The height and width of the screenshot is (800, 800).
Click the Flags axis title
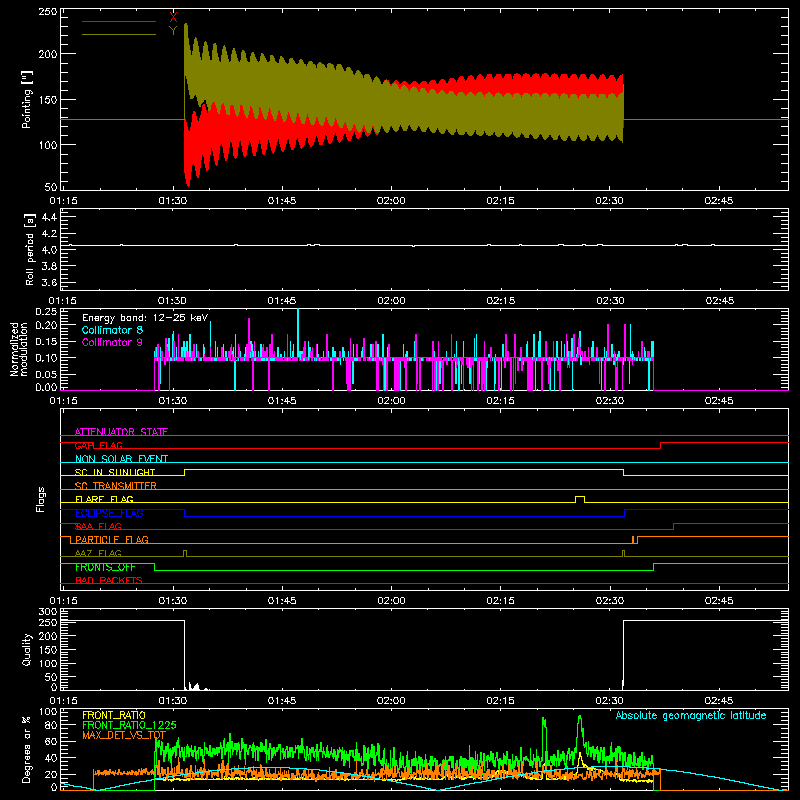[x=40, y=499]
